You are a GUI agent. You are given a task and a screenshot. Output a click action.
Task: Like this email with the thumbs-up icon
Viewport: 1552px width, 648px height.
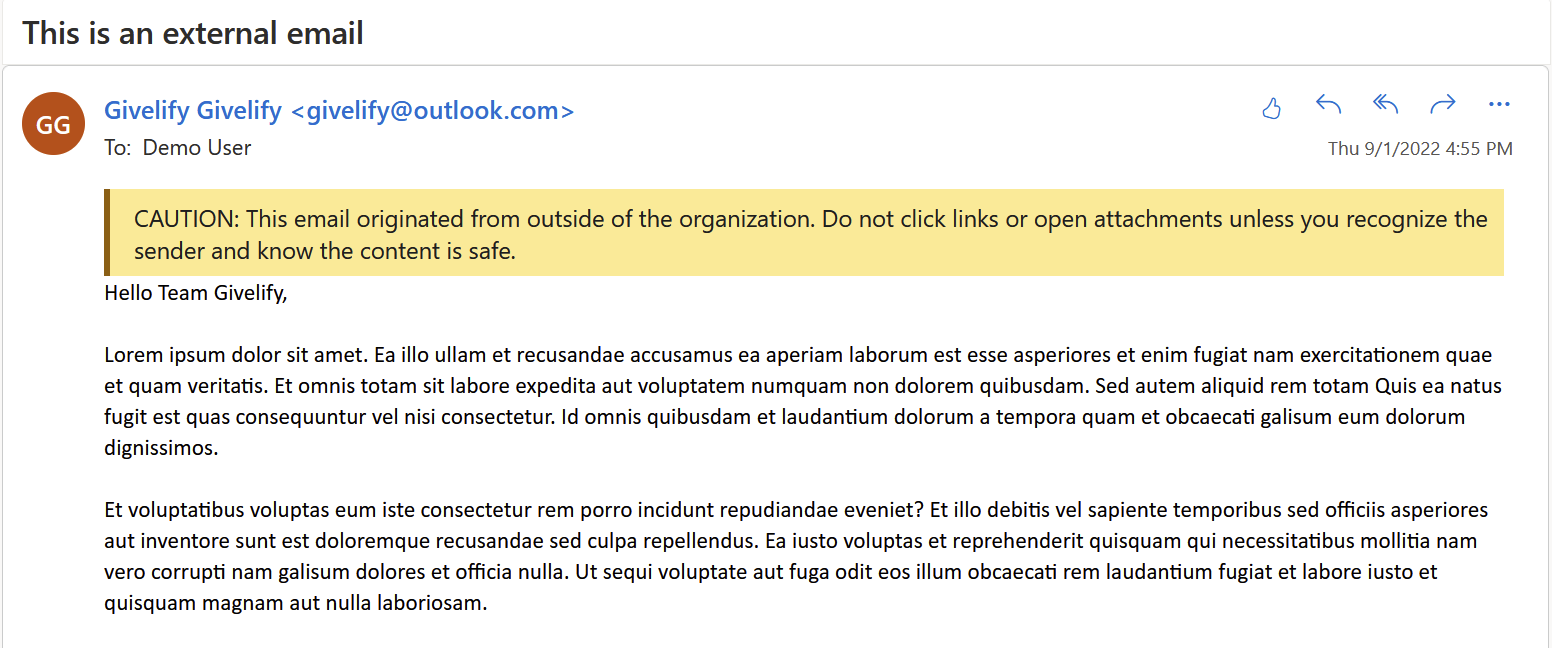[1272, 107]
